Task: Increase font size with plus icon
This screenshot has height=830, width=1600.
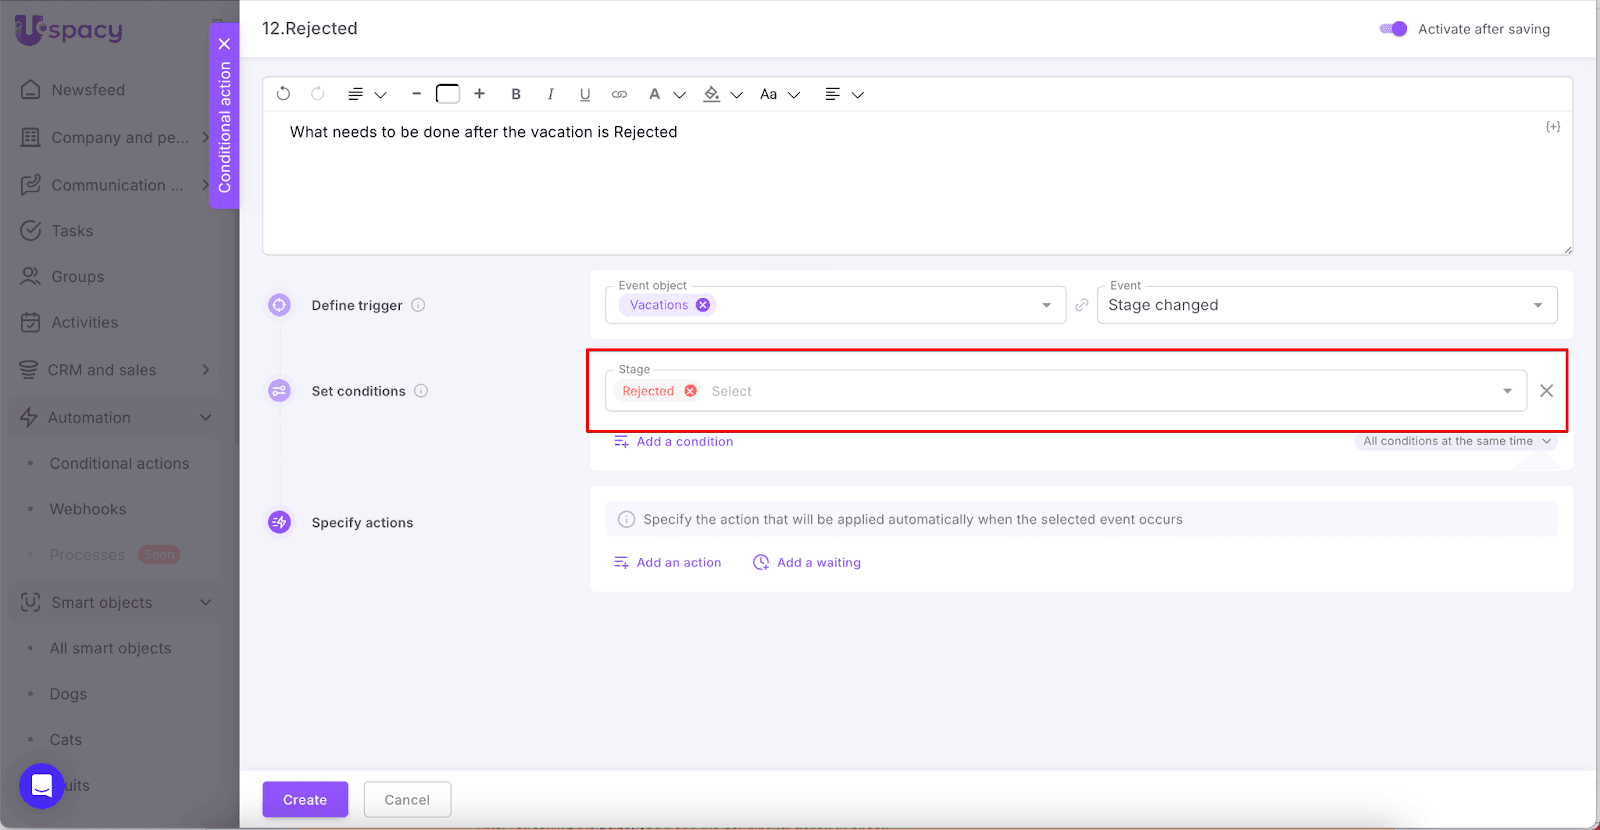Action: coord(480,94)
